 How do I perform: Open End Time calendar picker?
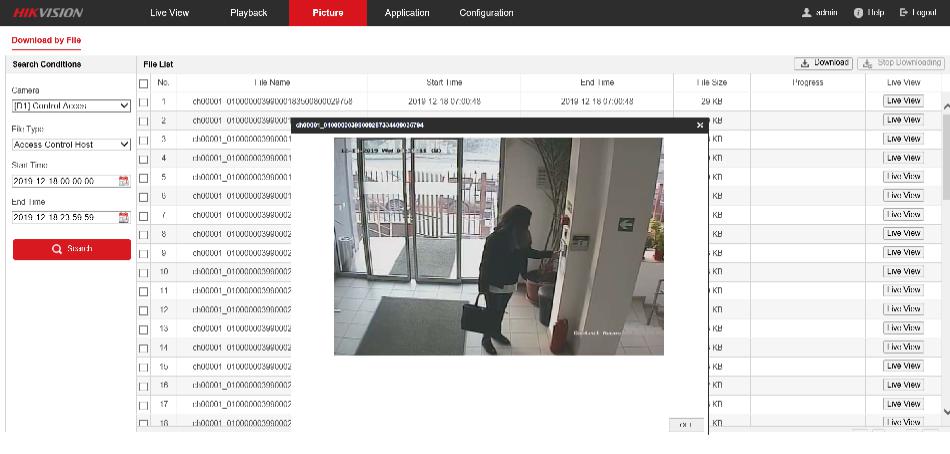[x=124, y=217]
